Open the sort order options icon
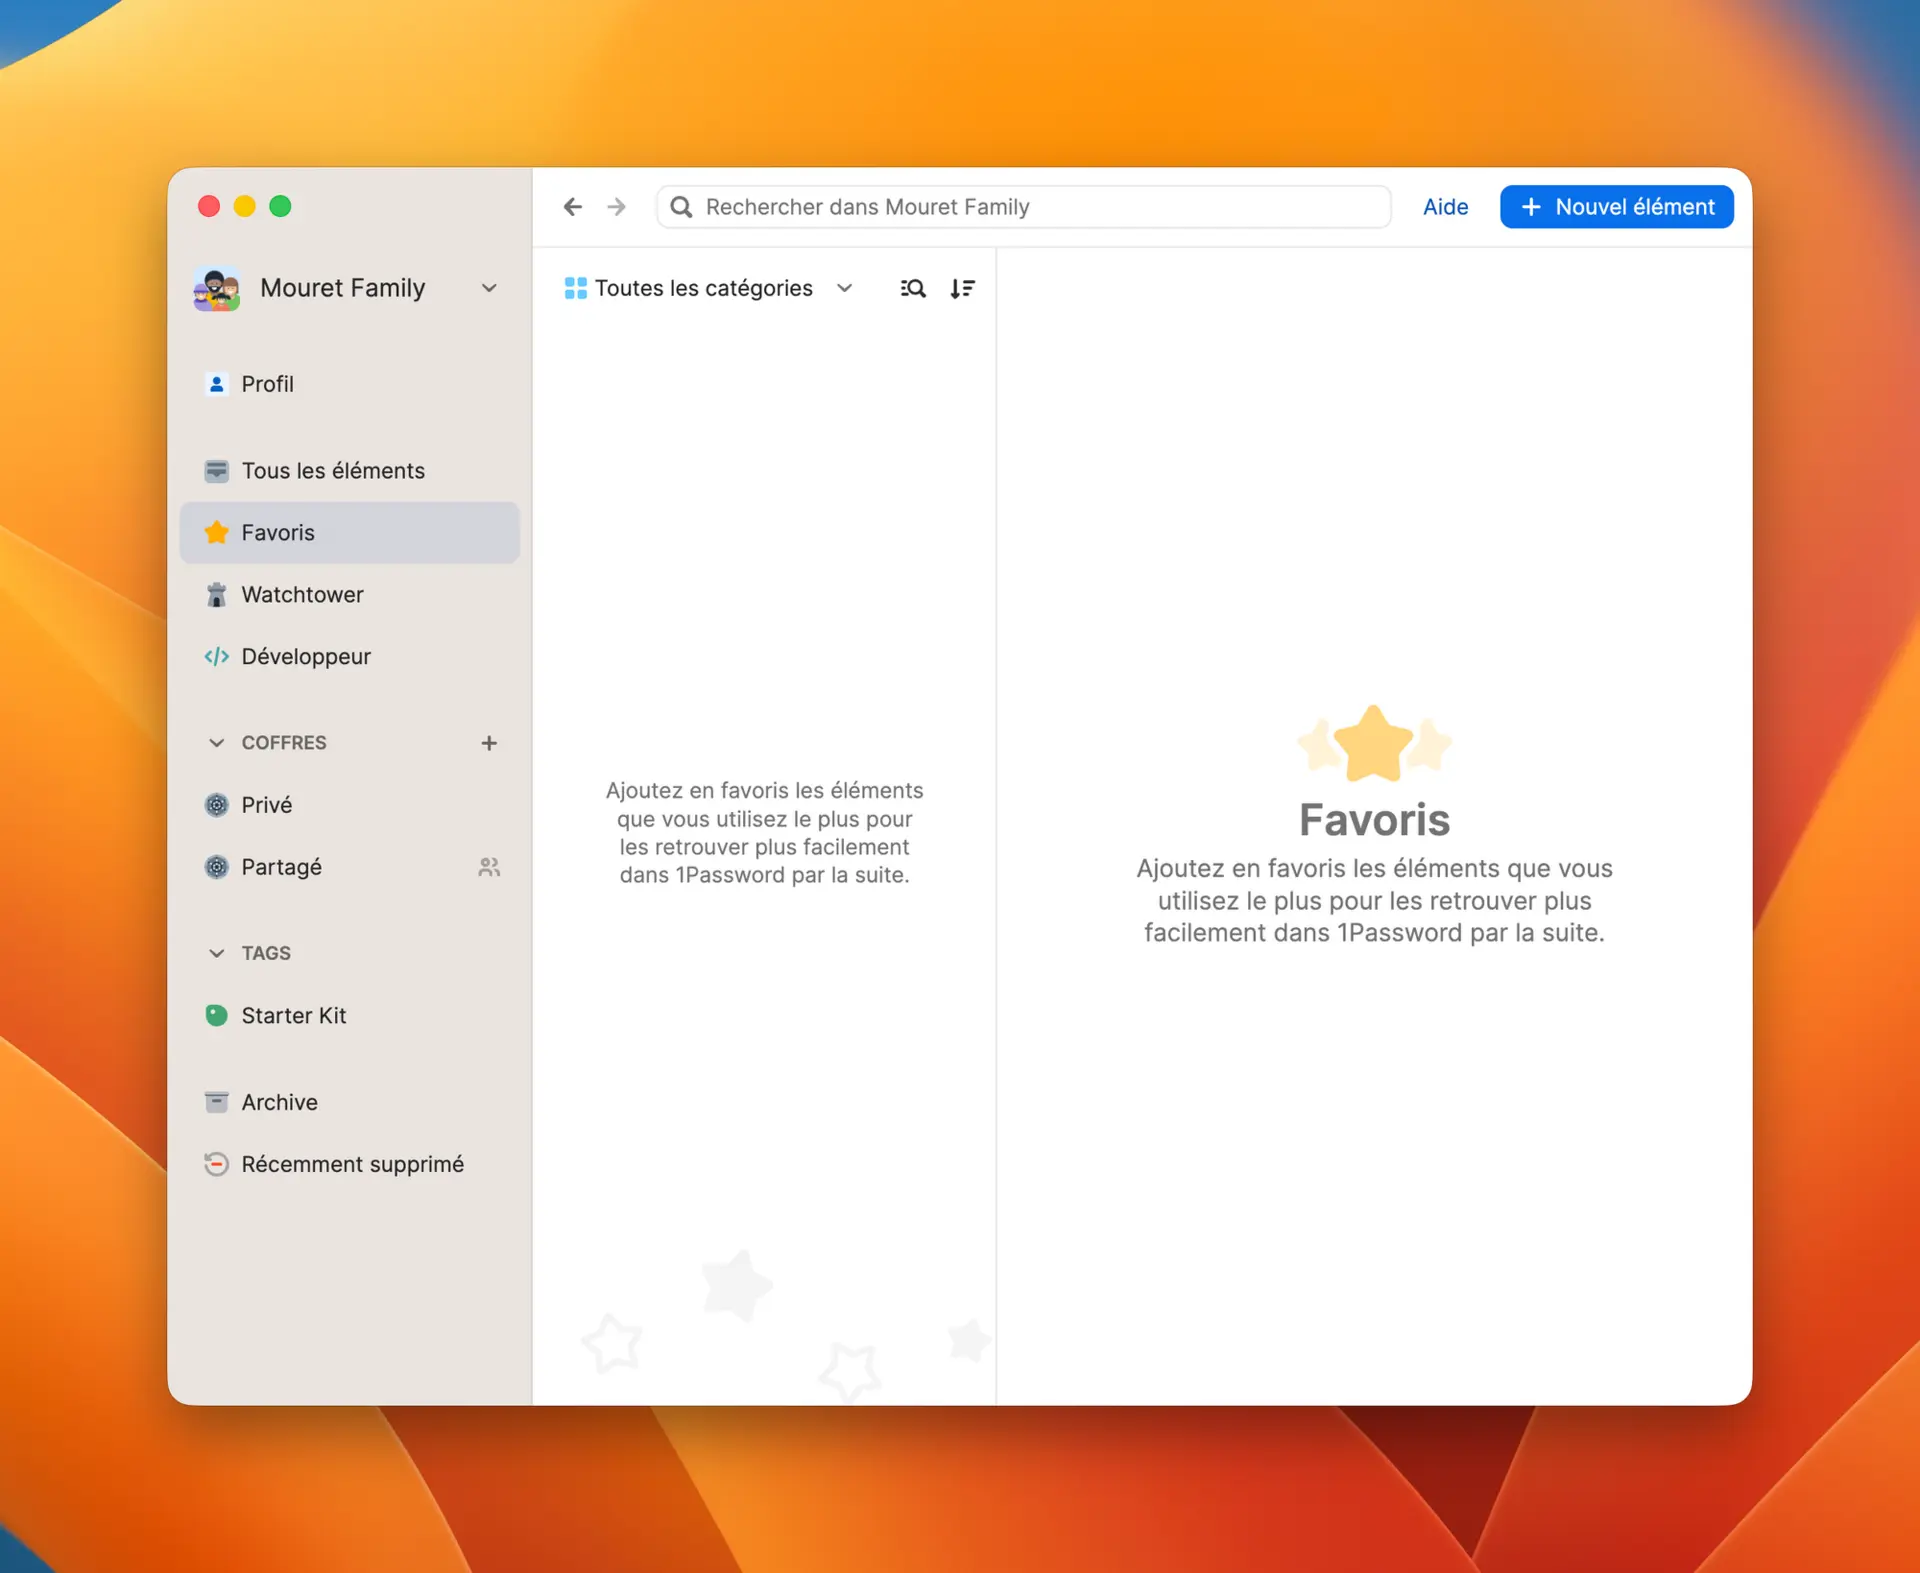 [x=962, y=289]
